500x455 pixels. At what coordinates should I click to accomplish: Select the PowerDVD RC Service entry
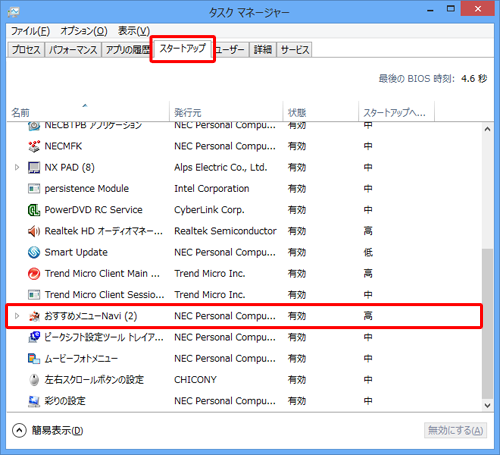93,210
